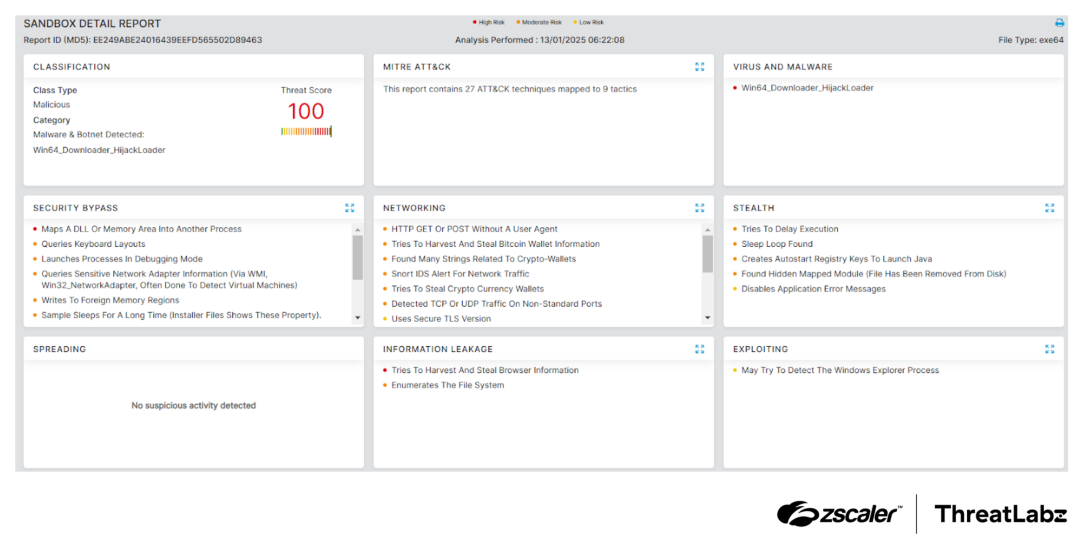The height and width of the screenshot is (550, 1080).
Task: Click the Threat Score gauge bar
Action: click(x=306, y=131)
